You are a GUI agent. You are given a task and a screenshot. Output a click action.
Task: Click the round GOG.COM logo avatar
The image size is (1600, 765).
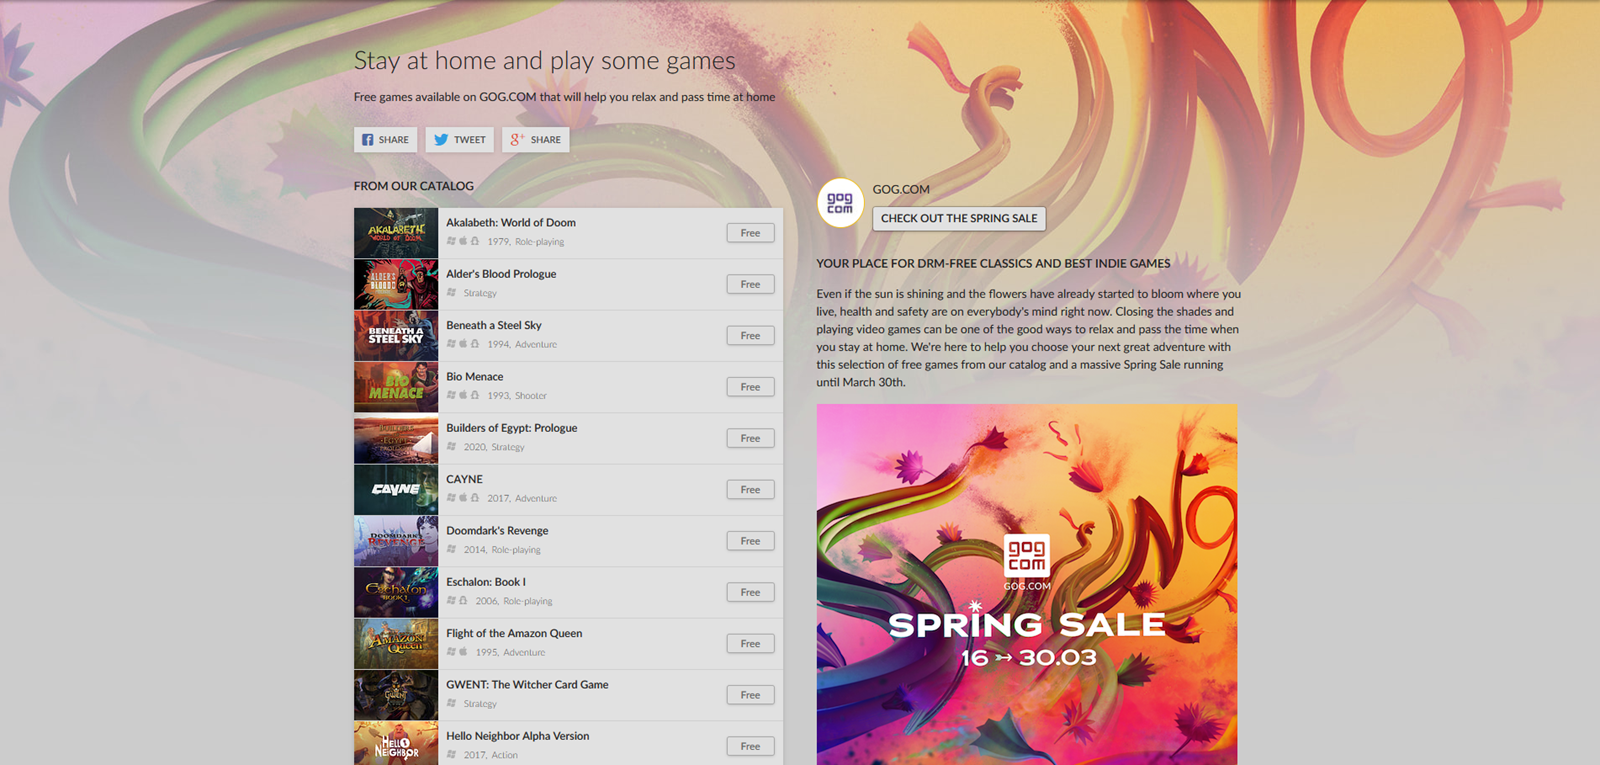(840, 203)
